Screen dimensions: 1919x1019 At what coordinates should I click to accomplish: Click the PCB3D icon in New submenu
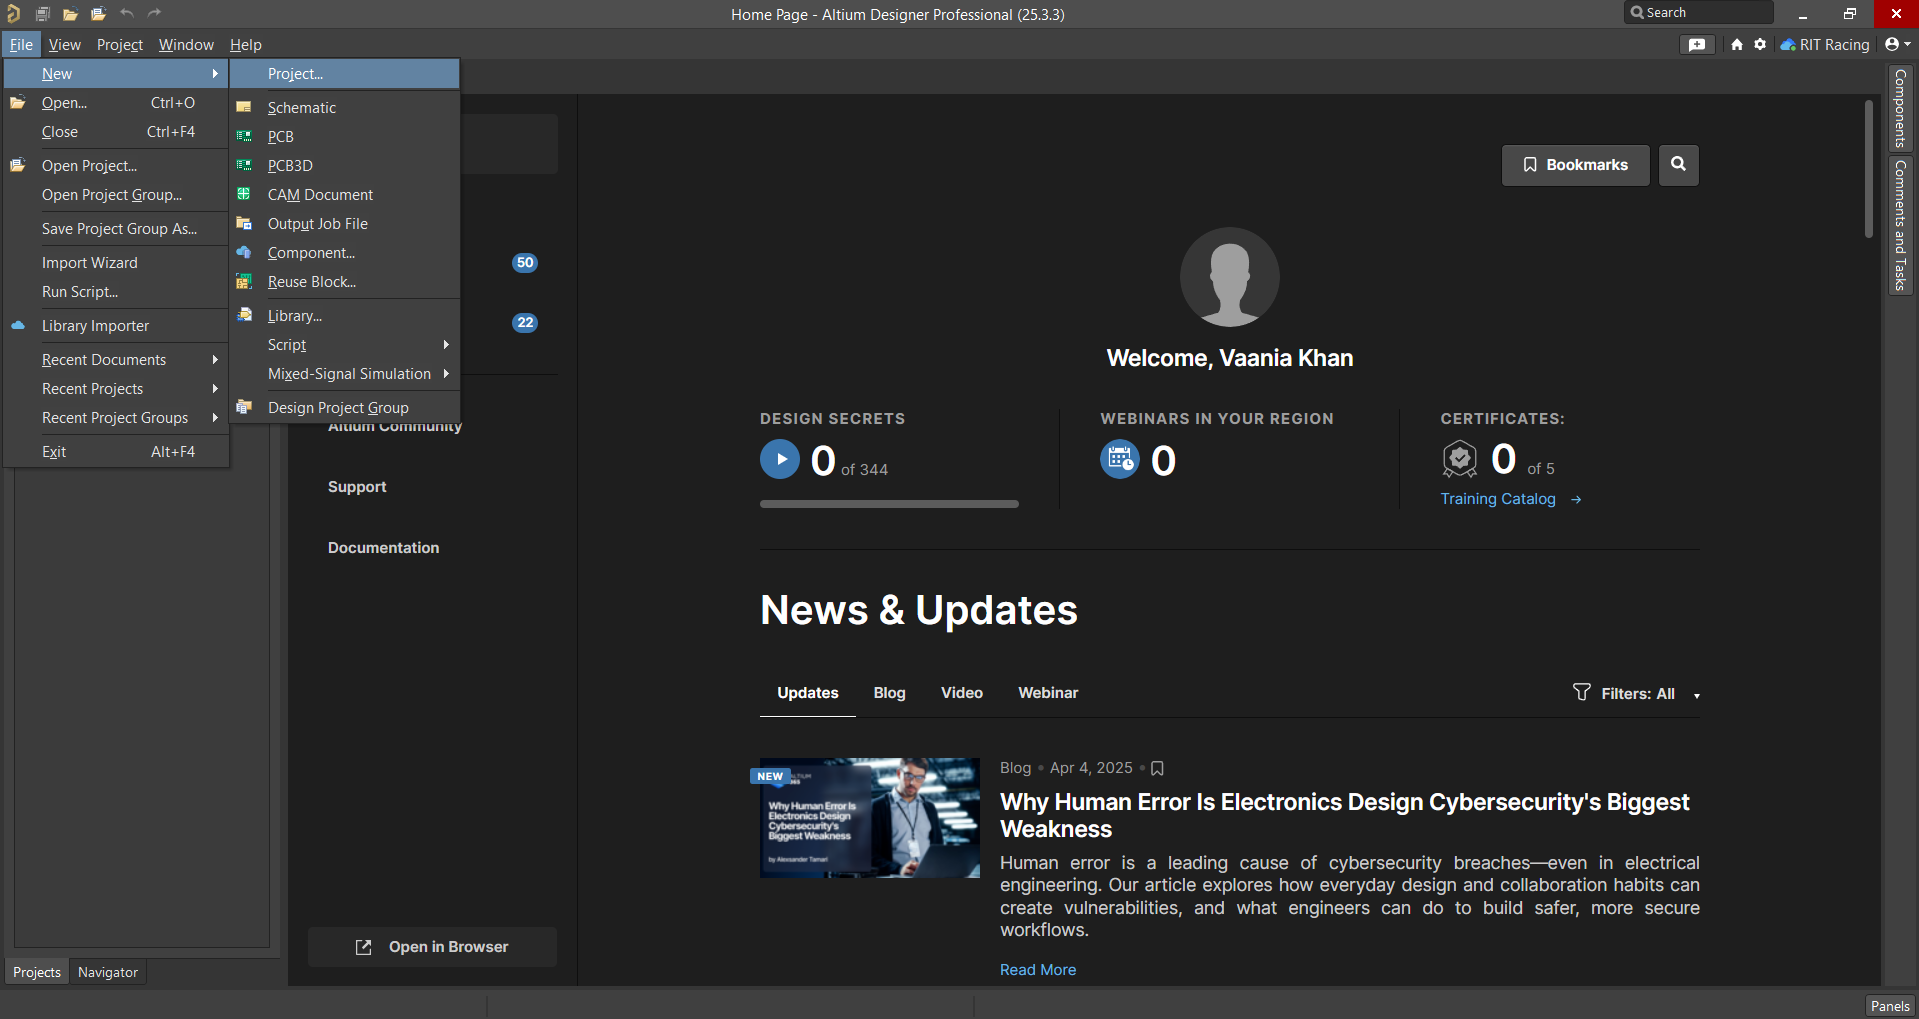243,165
